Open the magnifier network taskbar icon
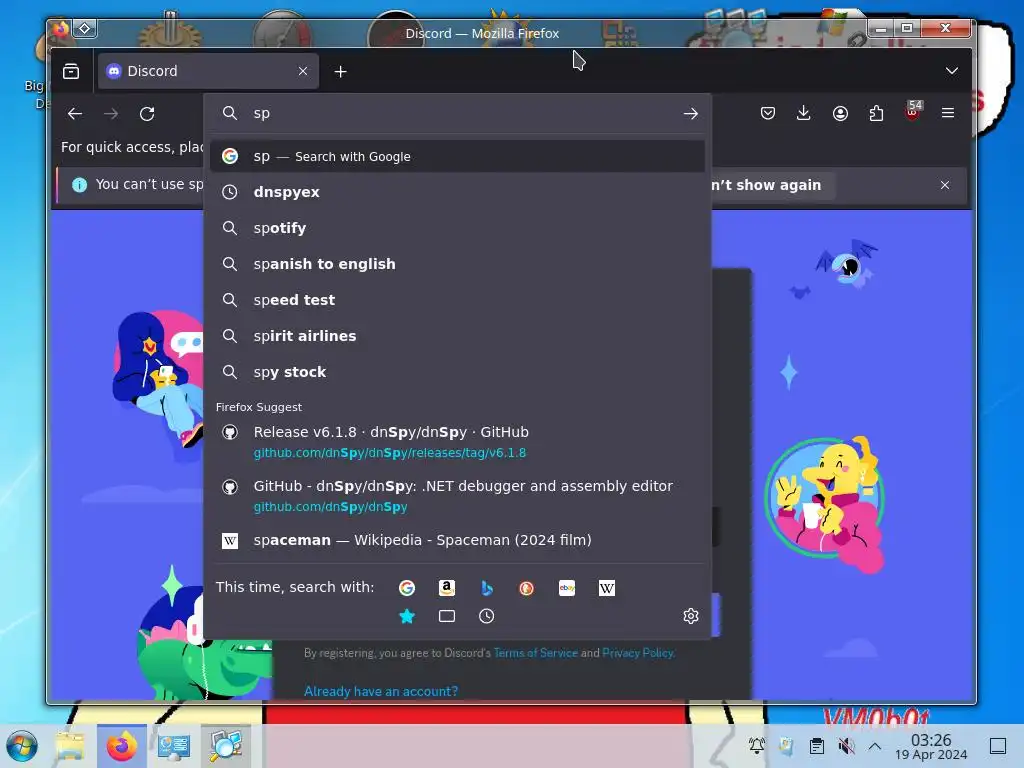 tap(225, 746)
